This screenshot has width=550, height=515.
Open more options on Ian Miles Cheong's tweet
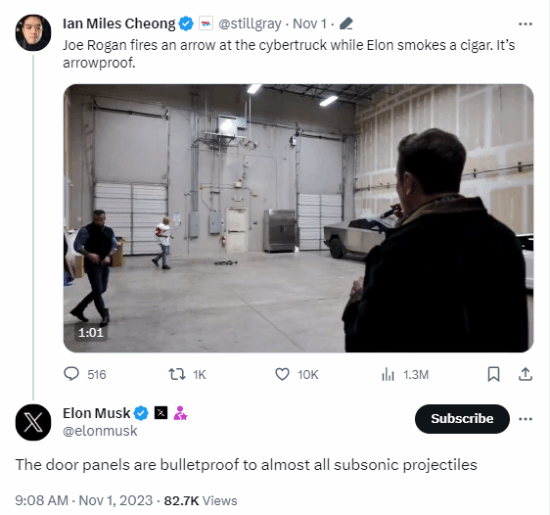[525, 24]
